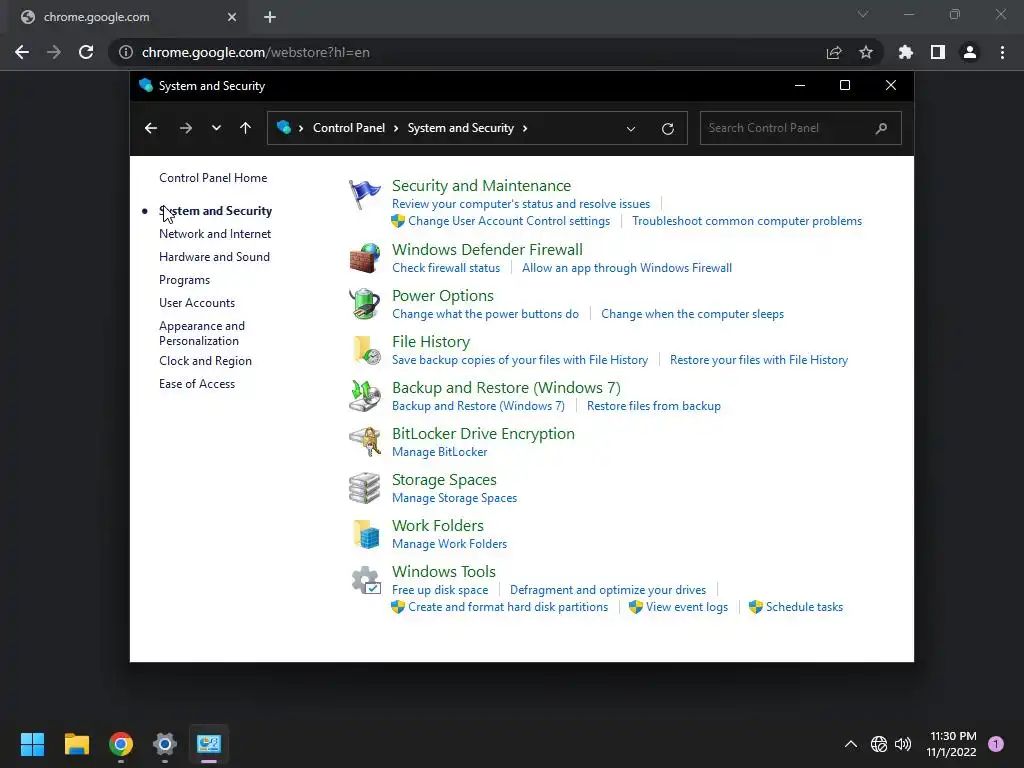1024x768 pixels.
Task: Go back in Control Panel navigation
Action: (151, 128)
